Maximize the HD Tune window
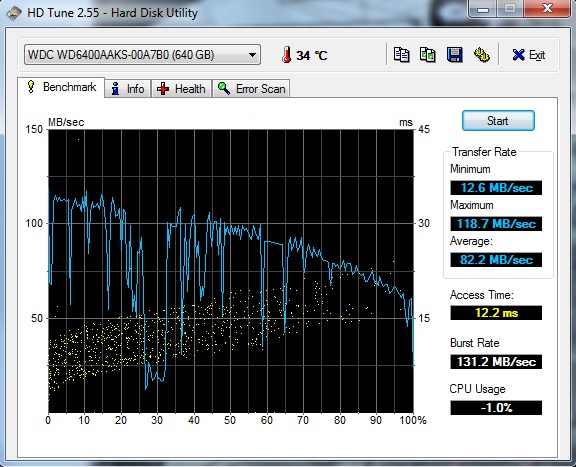576x467 pixels. pos(510,8)
